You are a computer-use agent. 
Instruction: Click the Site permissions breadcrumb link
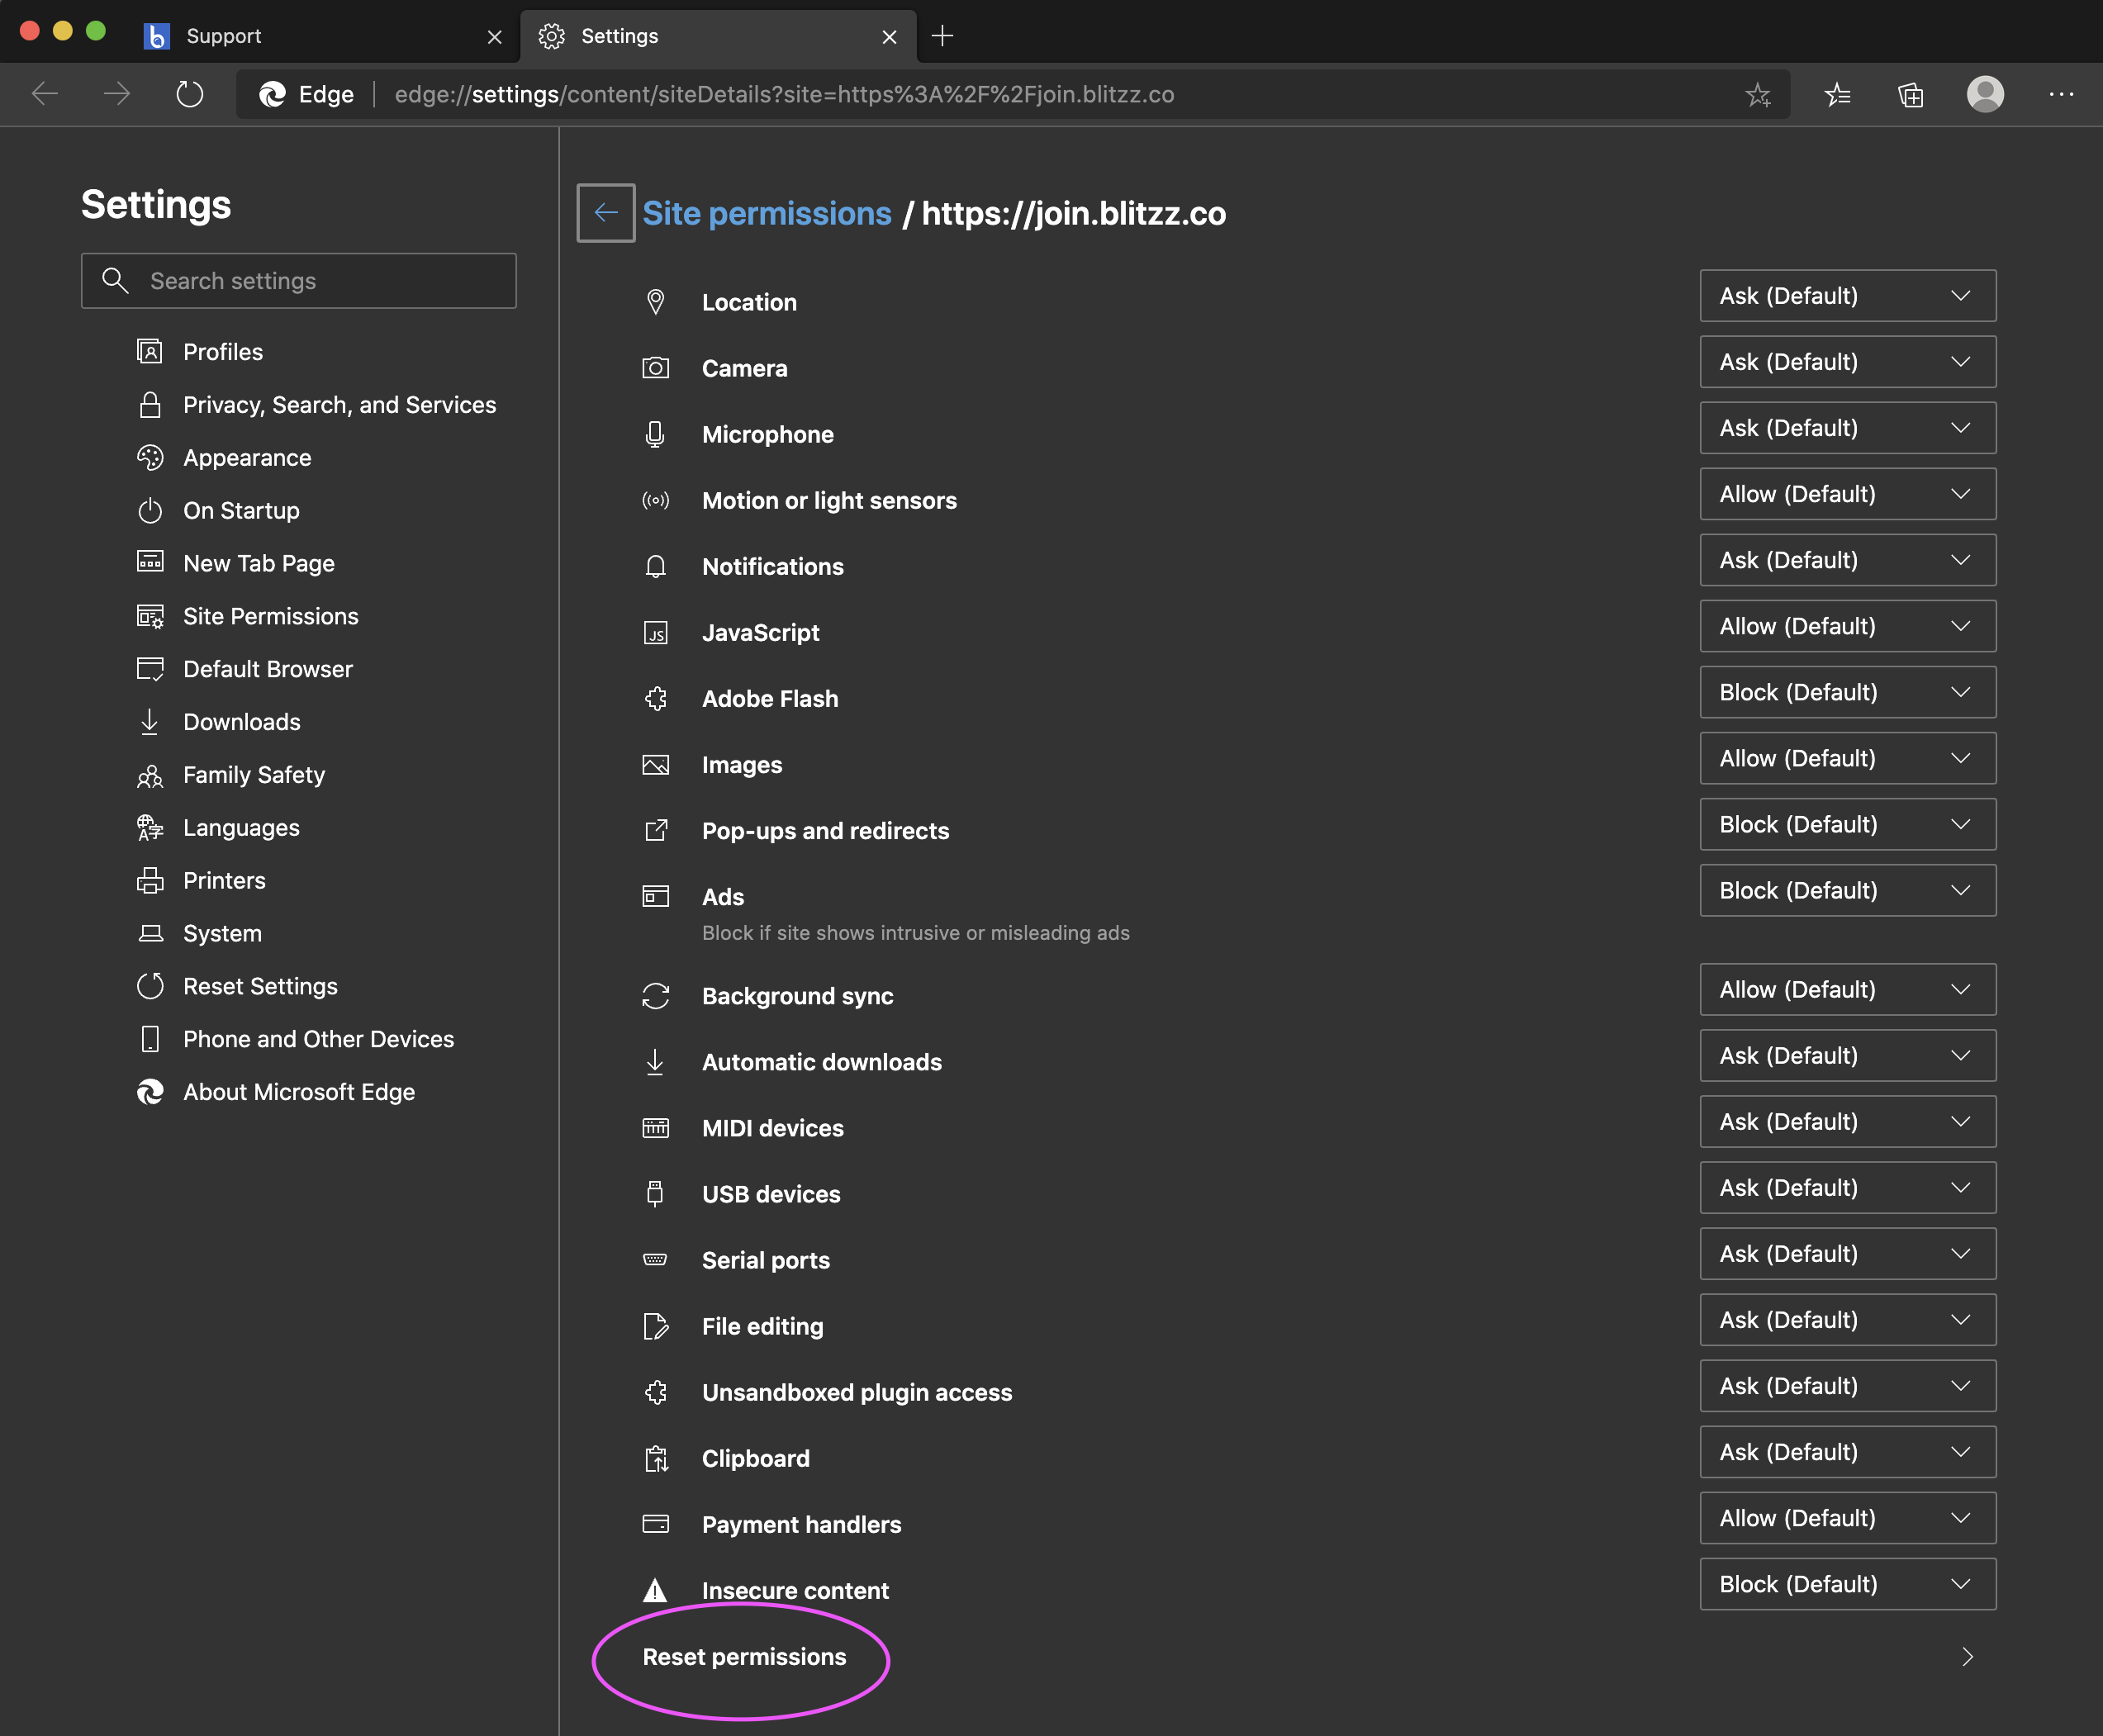pos(766,213)
